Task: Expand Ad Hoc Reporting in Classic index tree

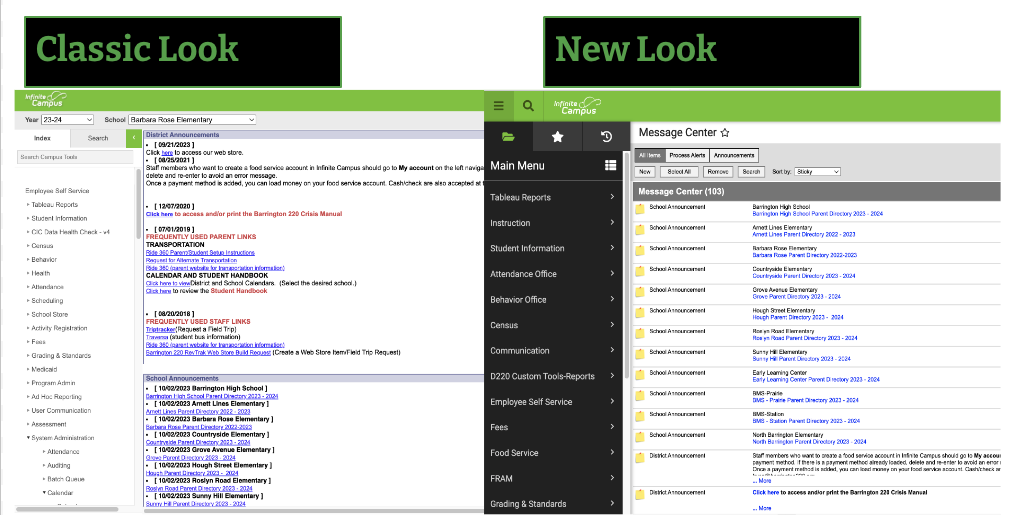Action: pyautogui.click(x=28, y=397)
